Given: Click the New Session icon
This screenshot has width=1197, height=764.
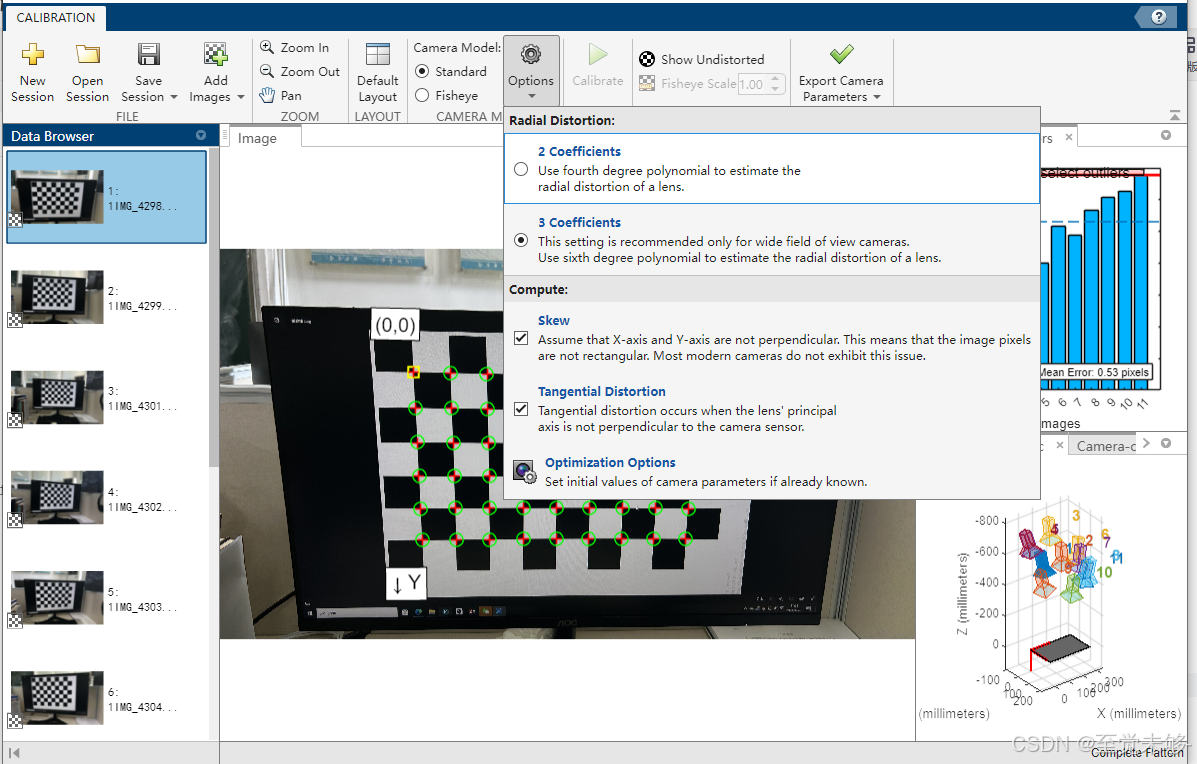Looking at the screenshot, I should click(x=32, y=54).
